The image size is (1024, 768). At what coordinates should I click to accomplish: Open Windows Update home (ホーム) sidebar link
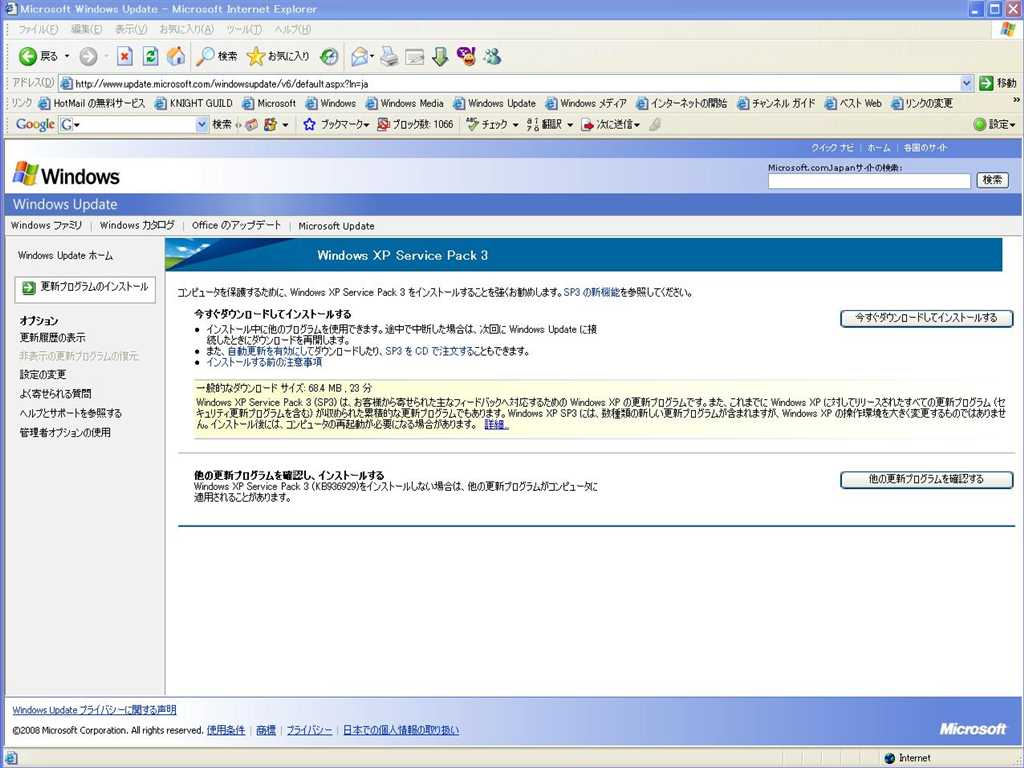pyautogui.click(x=65, y=255)
